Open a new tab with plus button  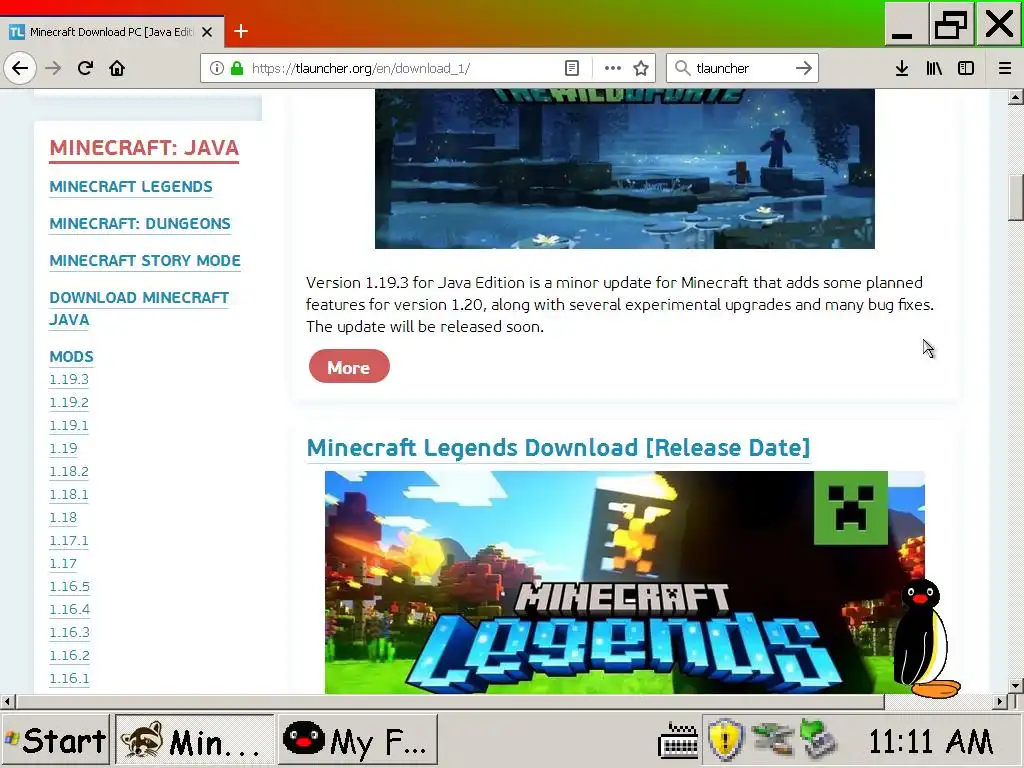[240, 31]
